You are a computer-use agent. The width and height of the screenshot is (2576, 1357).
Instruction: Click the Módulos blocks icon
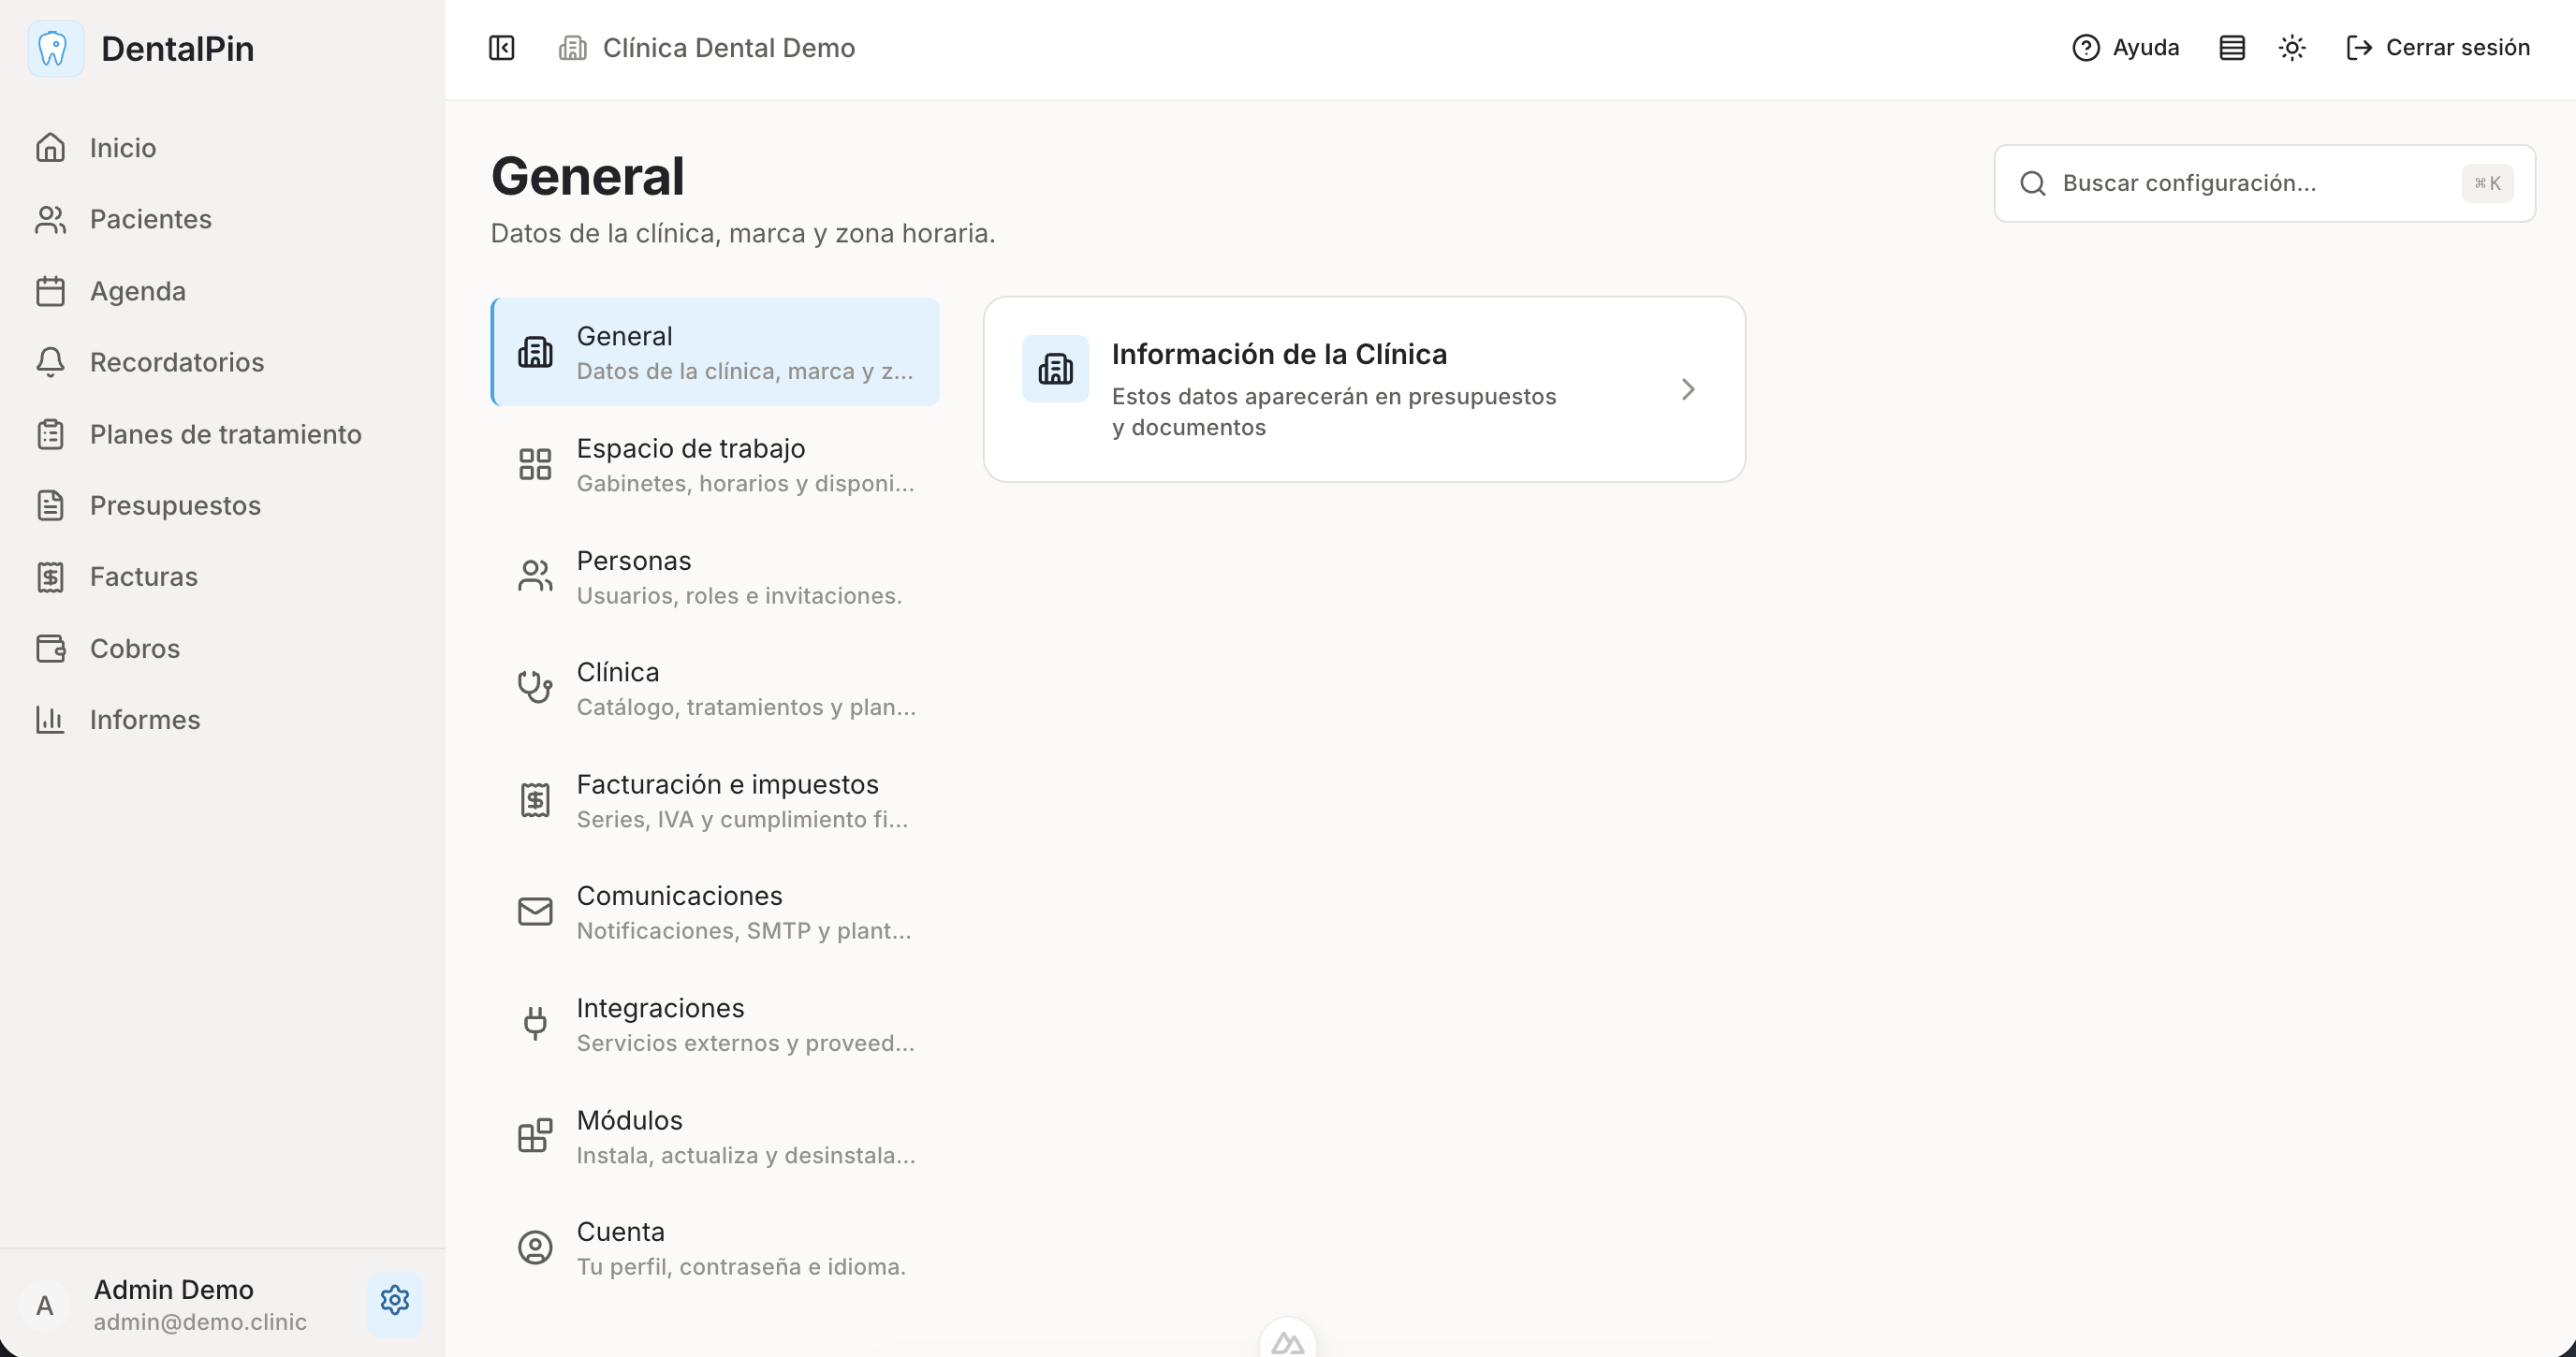coord(535,1135)
